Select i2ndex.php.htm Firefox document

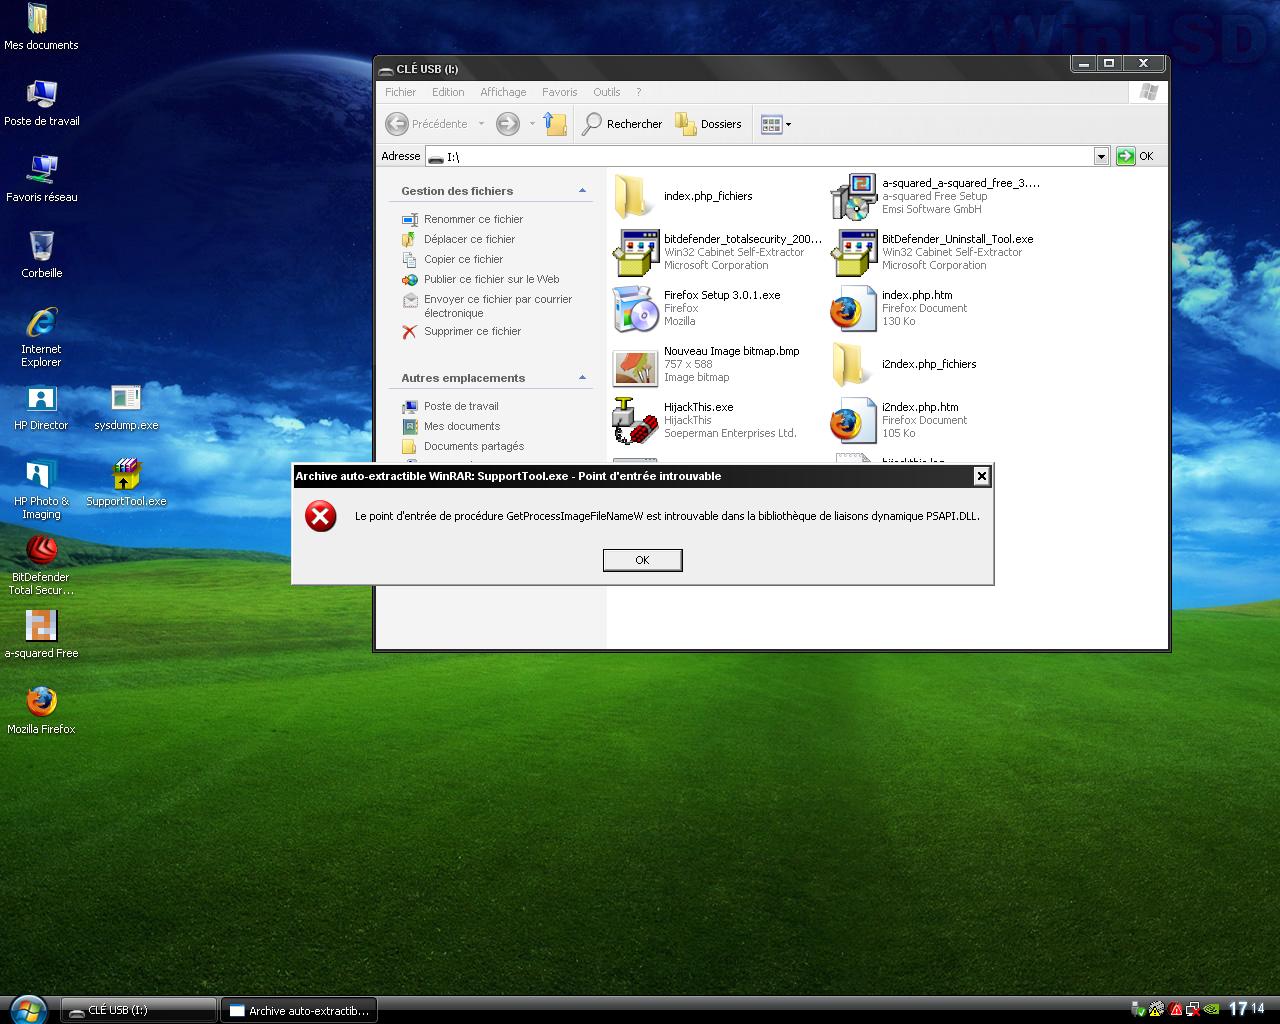[x=899, y=420]
